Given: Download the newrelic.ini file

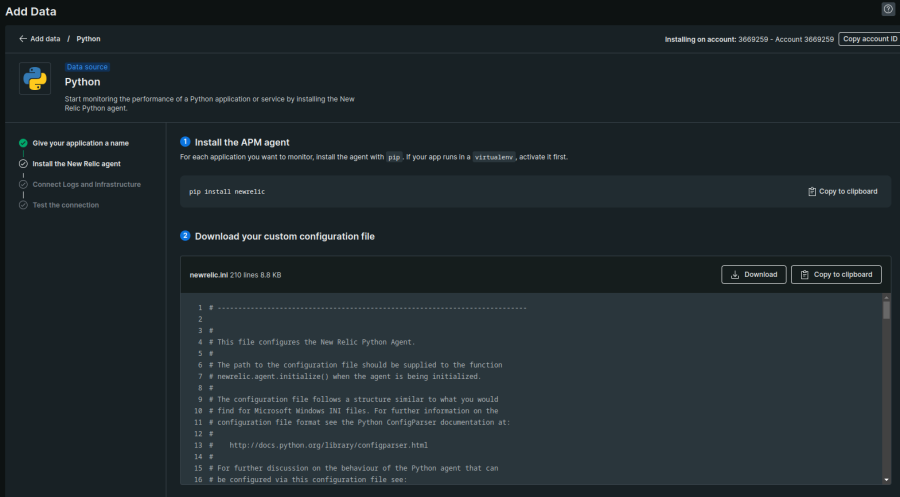Looking at the screenshot, I should [754, 275].
